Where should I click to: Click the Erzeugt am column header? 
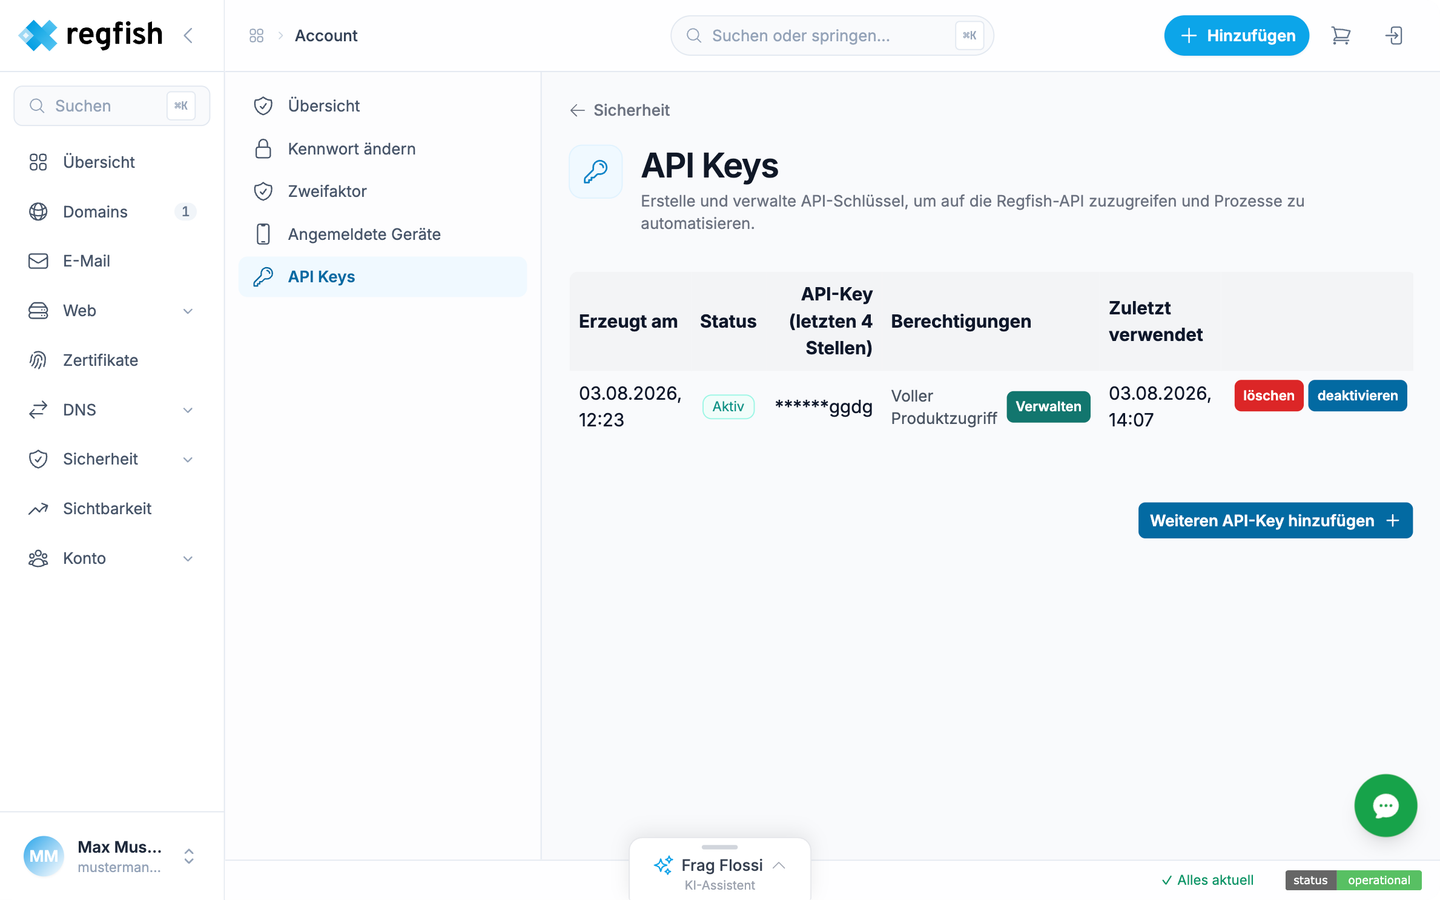pyautogui.click(x=628, y=321)
